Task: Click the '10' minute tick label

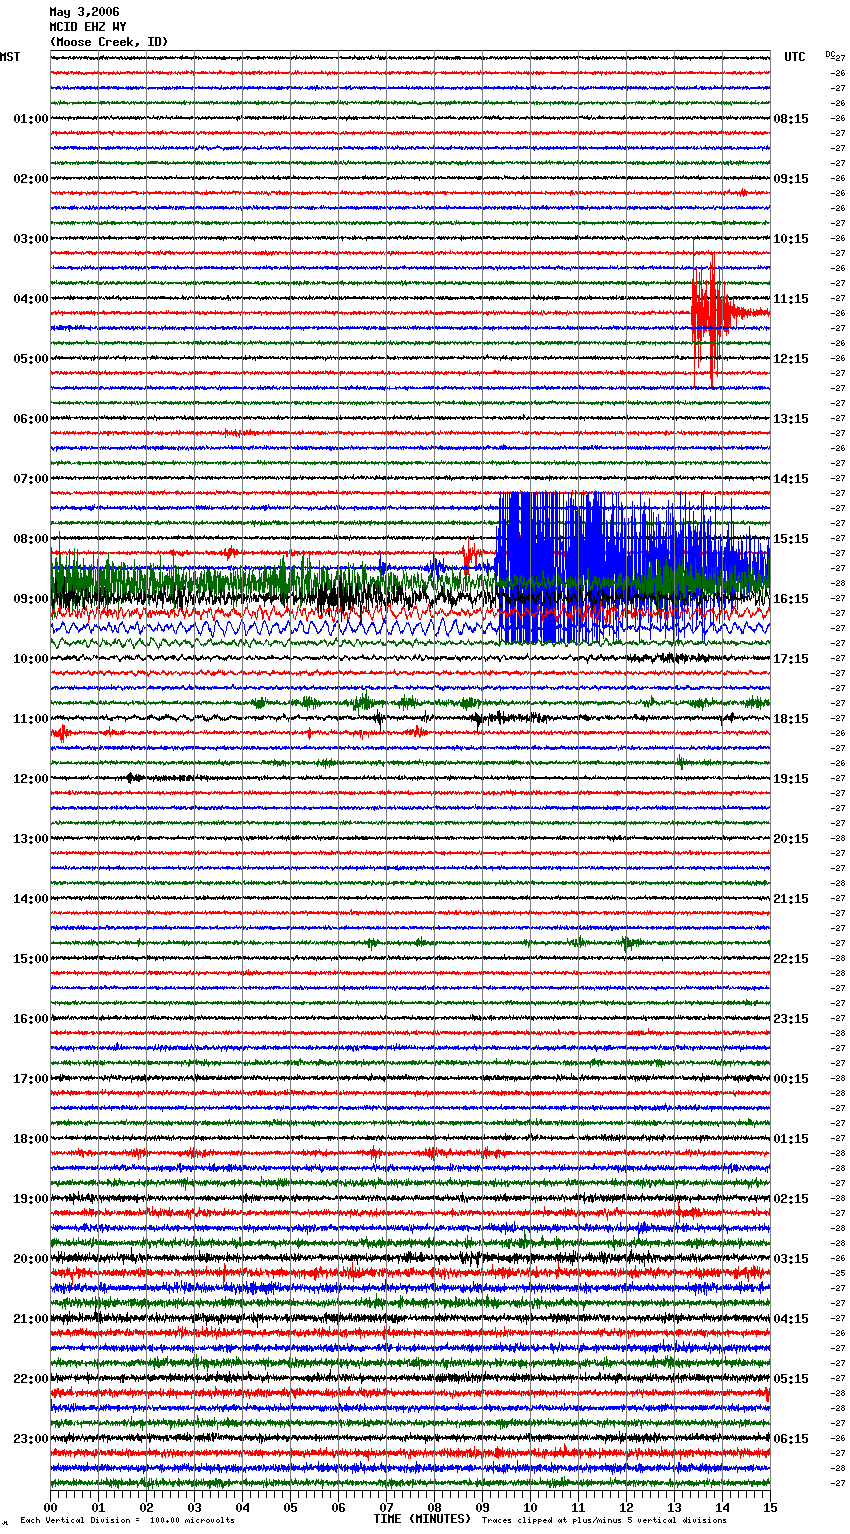Action: click(x=531, y=1507)
